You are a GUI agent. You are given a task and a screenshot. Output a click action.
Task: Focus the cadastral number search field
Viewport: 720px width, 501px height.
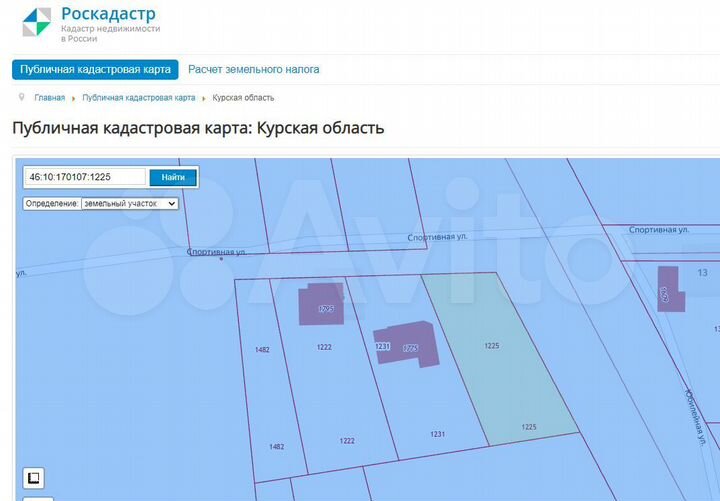click(x=85, y=177)
